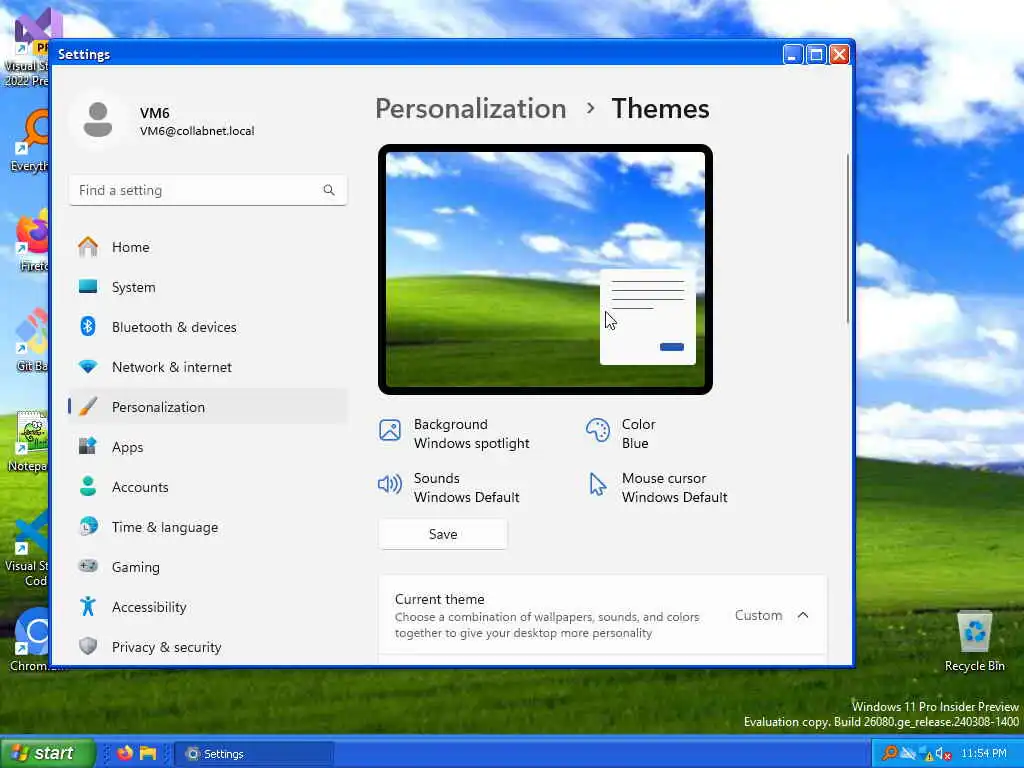1024x768 pixels.
Task: Select the Recycle Bin desktop icon
Action: (x=974, y=641)
